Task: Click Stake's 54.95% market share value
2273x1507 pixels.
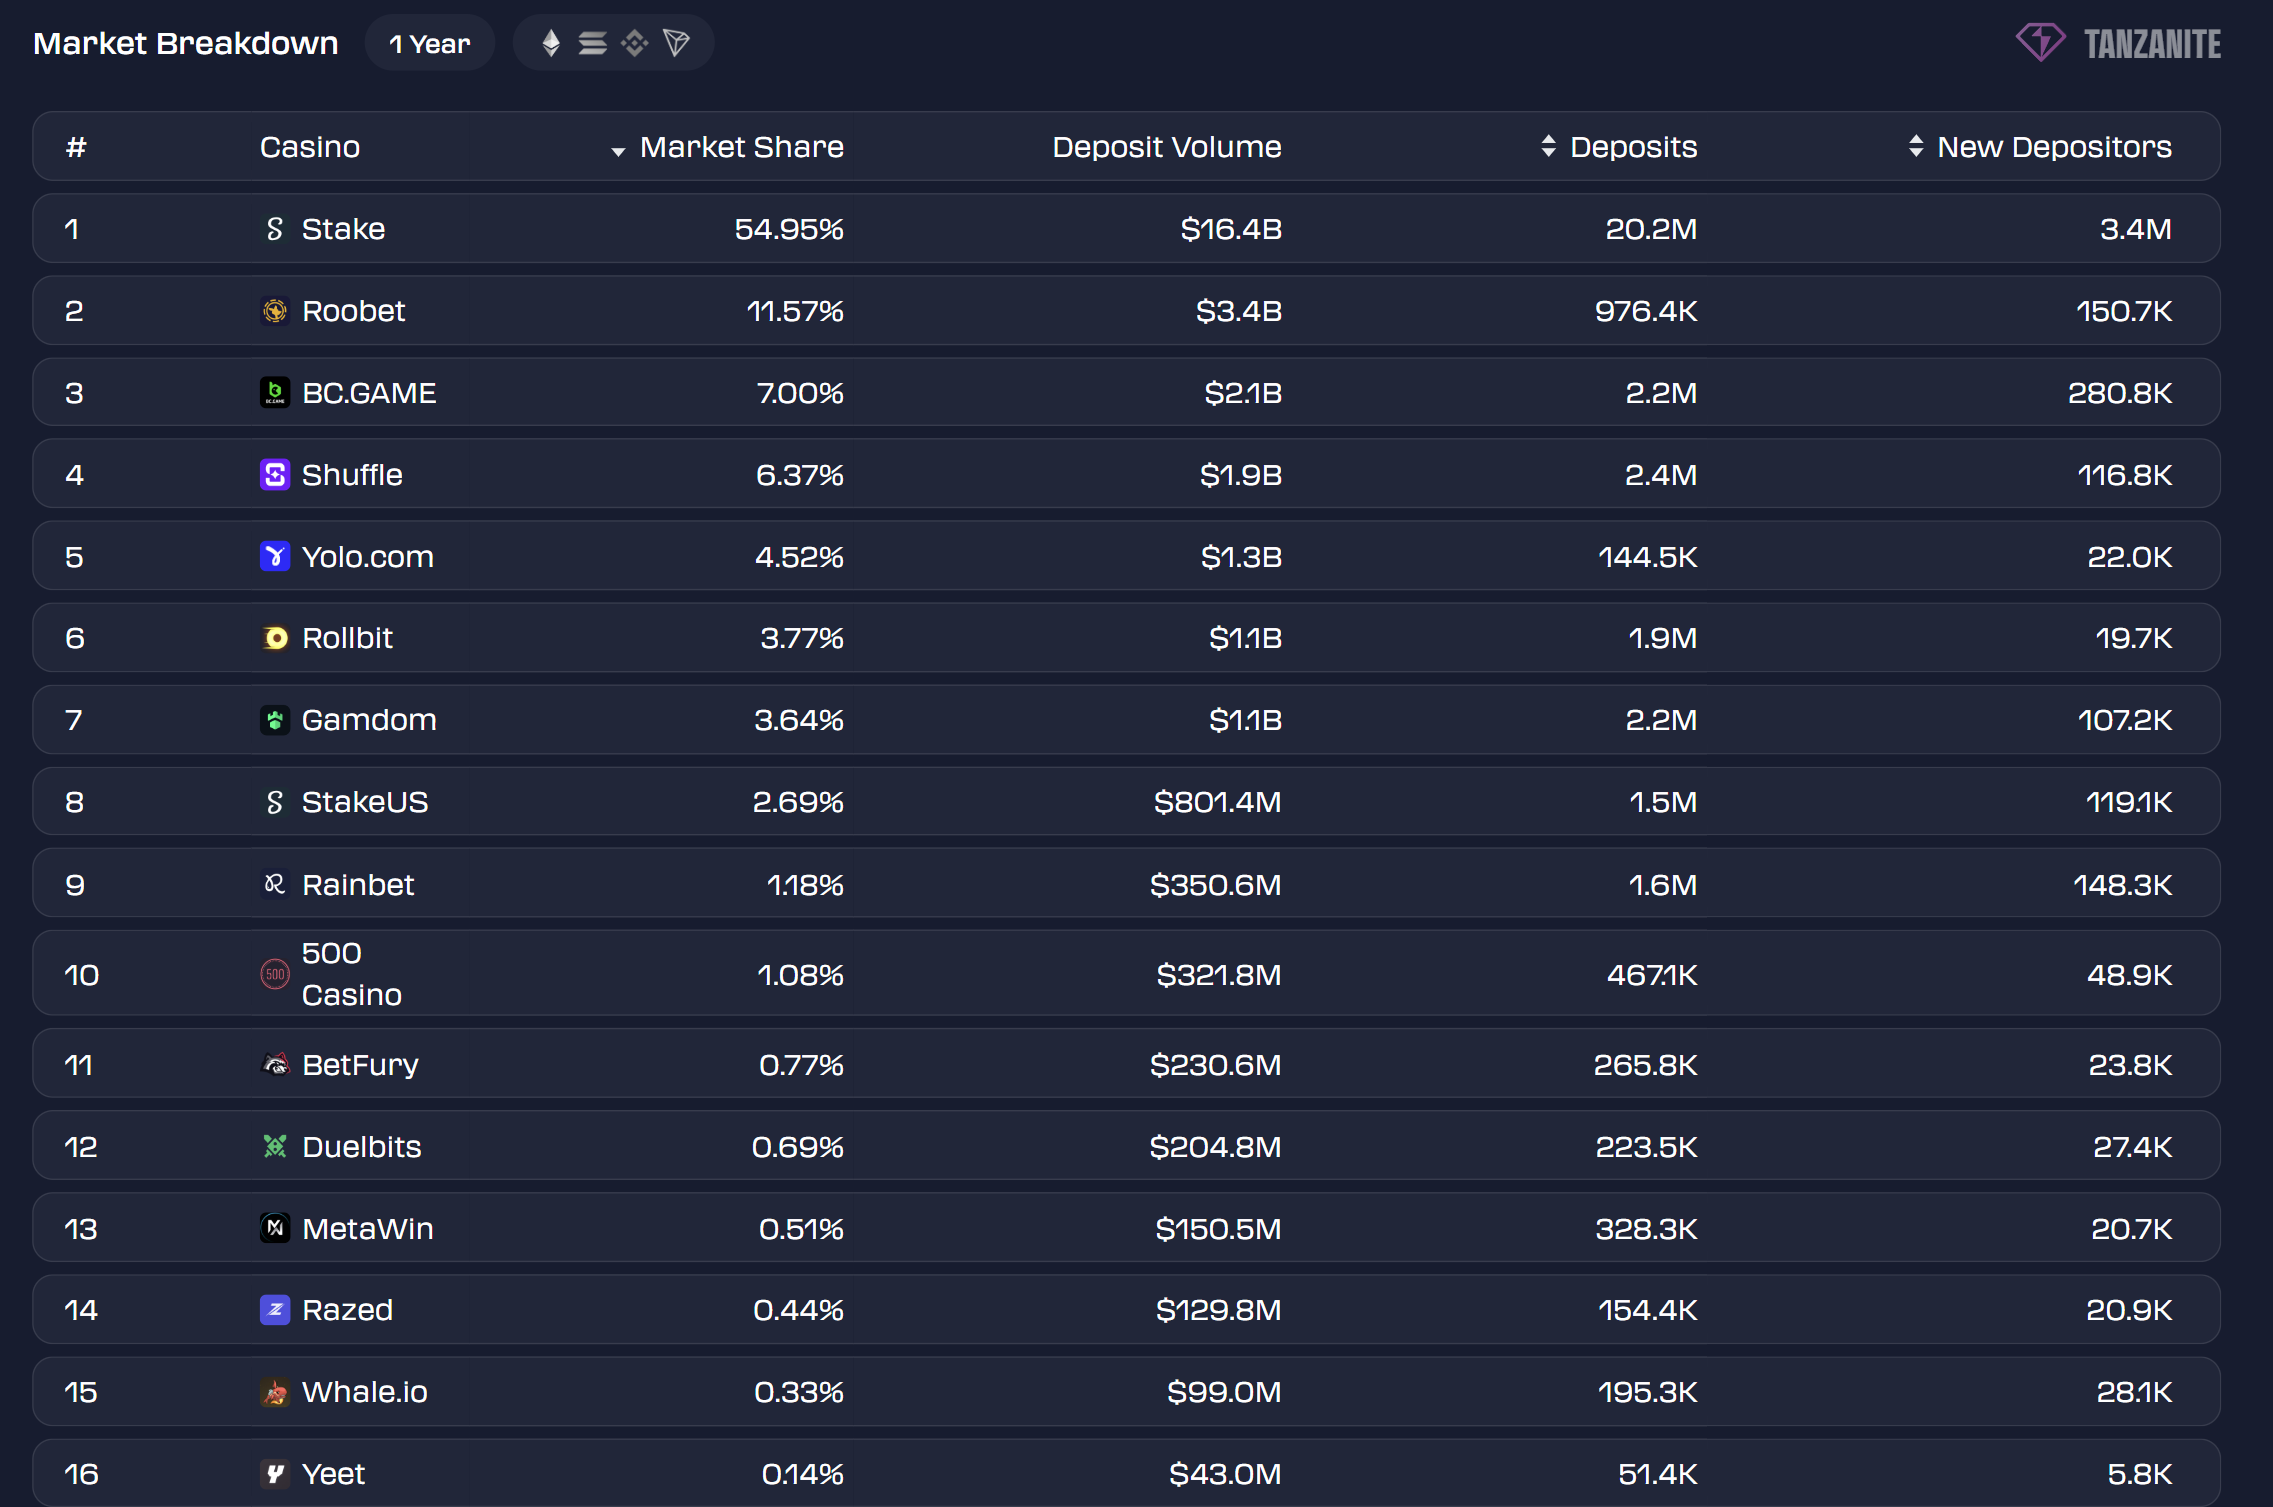Action: 789,229
